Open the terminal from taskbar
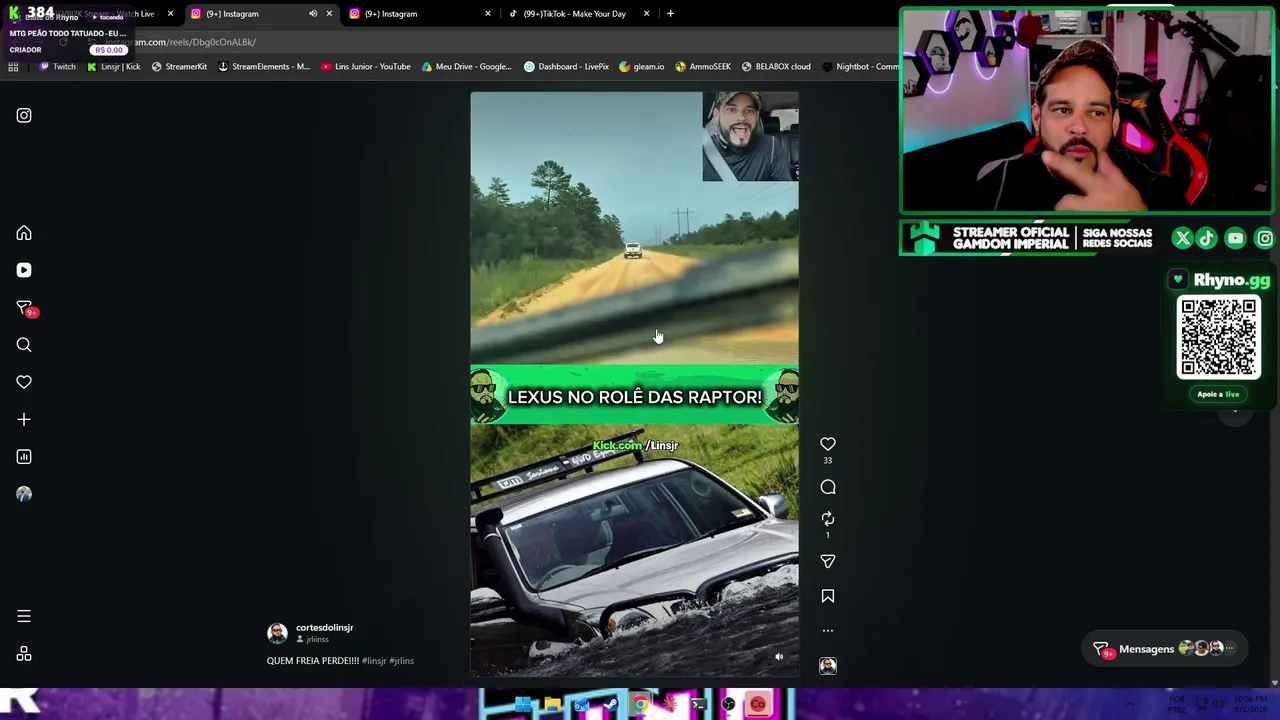 [699, 706]
